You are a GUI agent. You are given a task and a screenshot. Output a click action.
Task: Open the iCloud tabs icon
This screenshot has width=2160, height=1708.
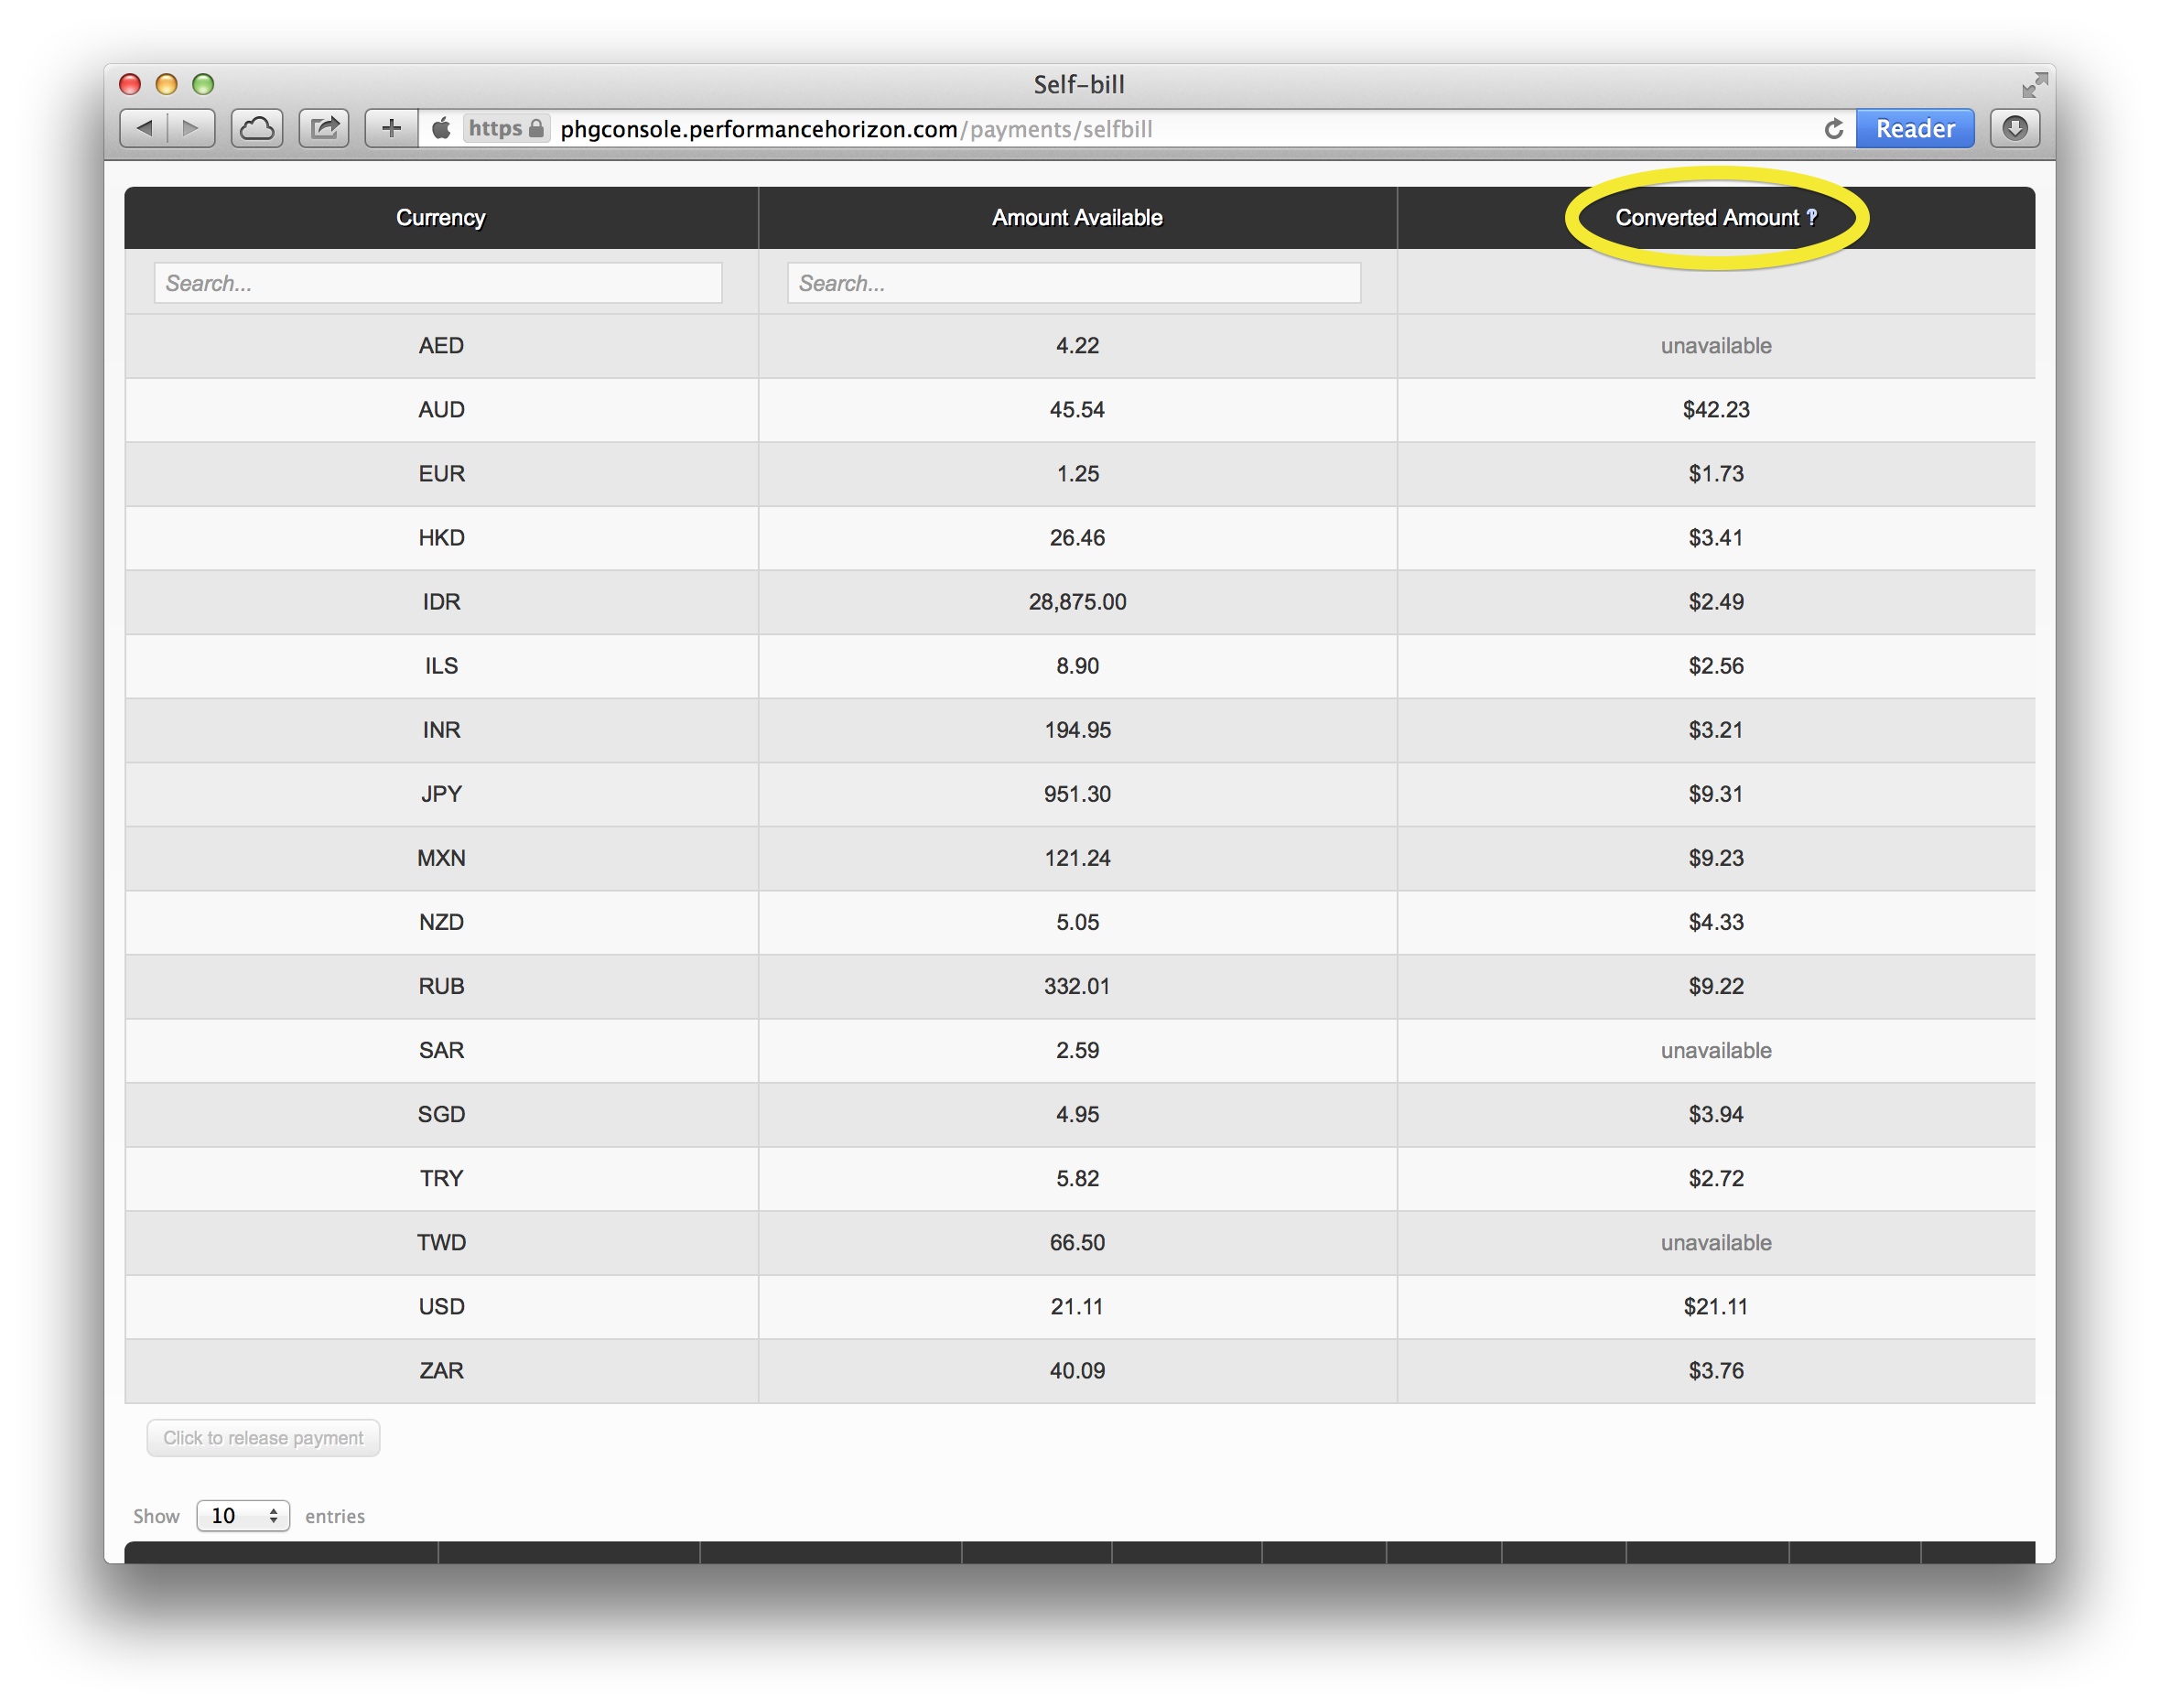tap(257, 128)
